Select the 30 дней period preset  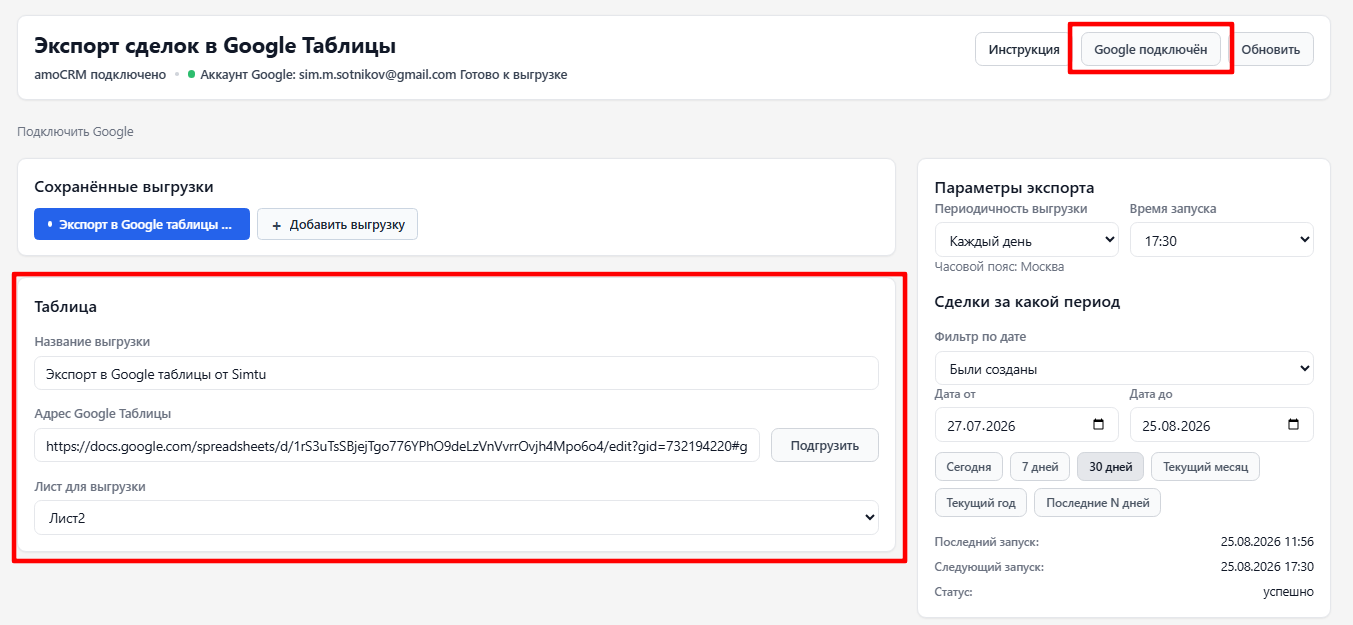coord(1110,467)
